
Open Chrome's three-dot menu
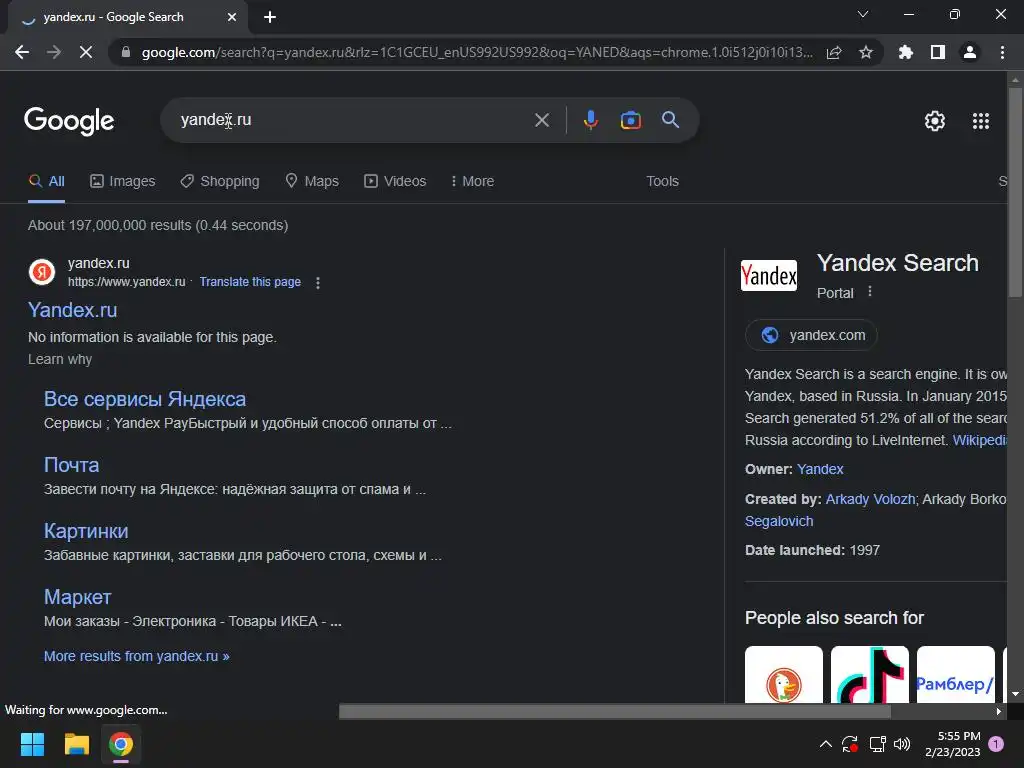click(1002, 52)
